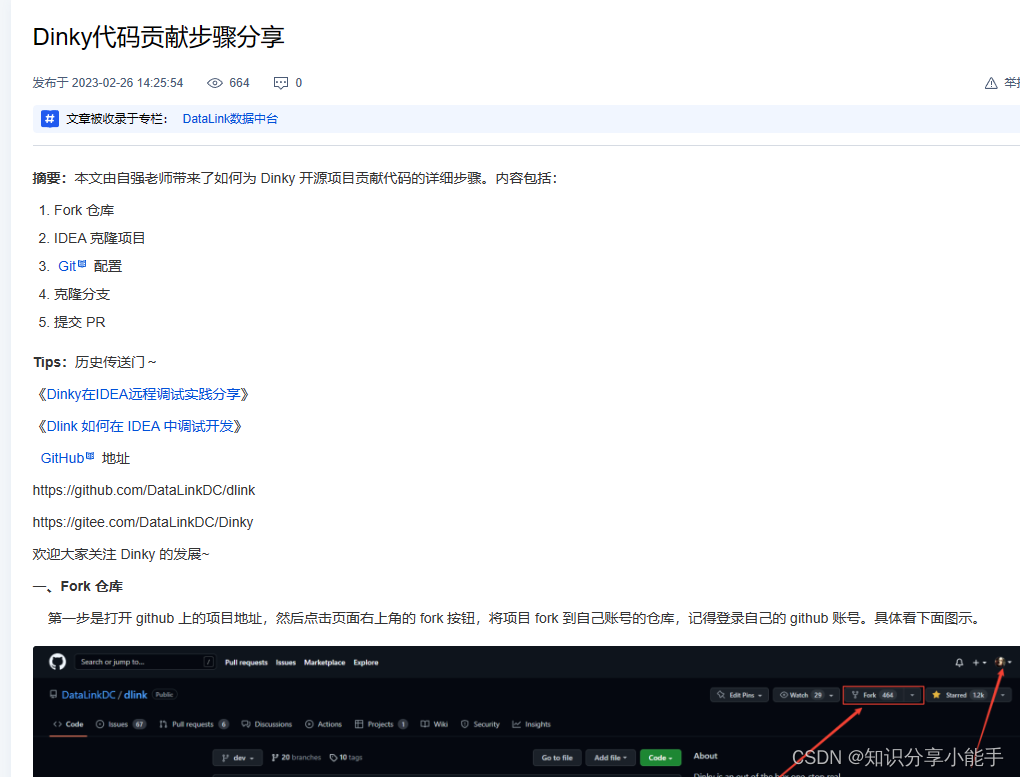Select Issues in GitHub top navigation

point(286,662)
